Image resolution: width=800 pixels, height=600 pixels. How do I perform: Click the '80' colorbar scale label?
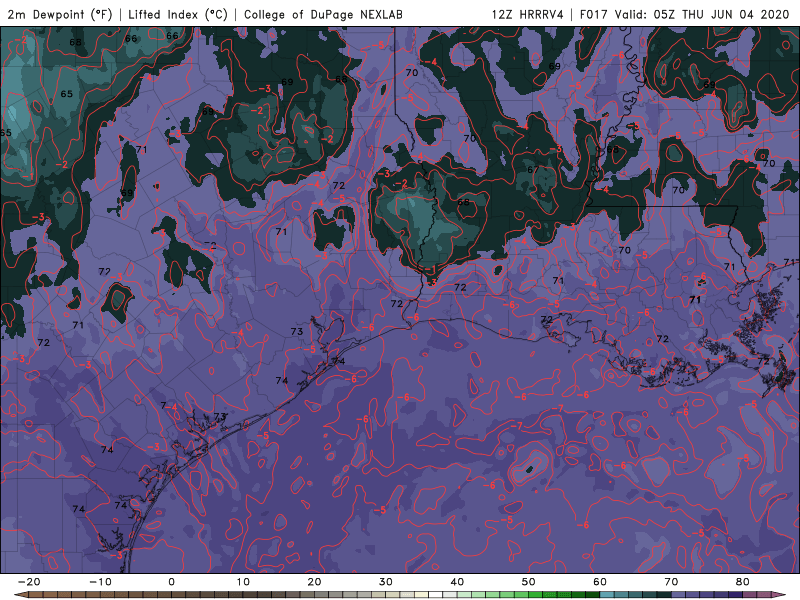(x=743, y=582)
